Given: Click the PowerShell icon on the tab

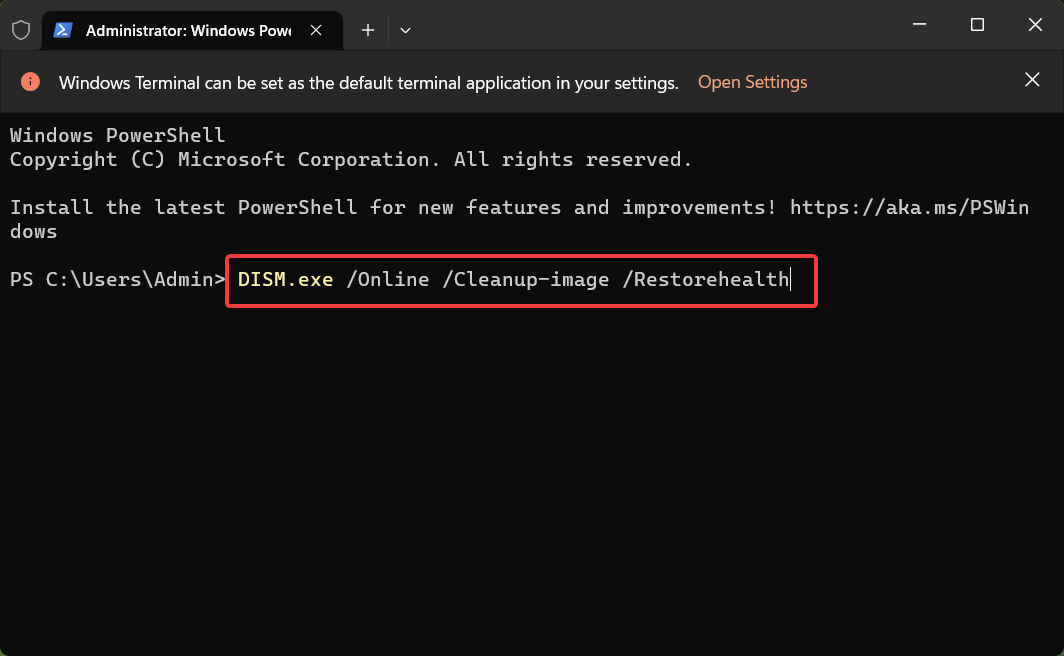Looking at the screenshot, I should [63, 30].
